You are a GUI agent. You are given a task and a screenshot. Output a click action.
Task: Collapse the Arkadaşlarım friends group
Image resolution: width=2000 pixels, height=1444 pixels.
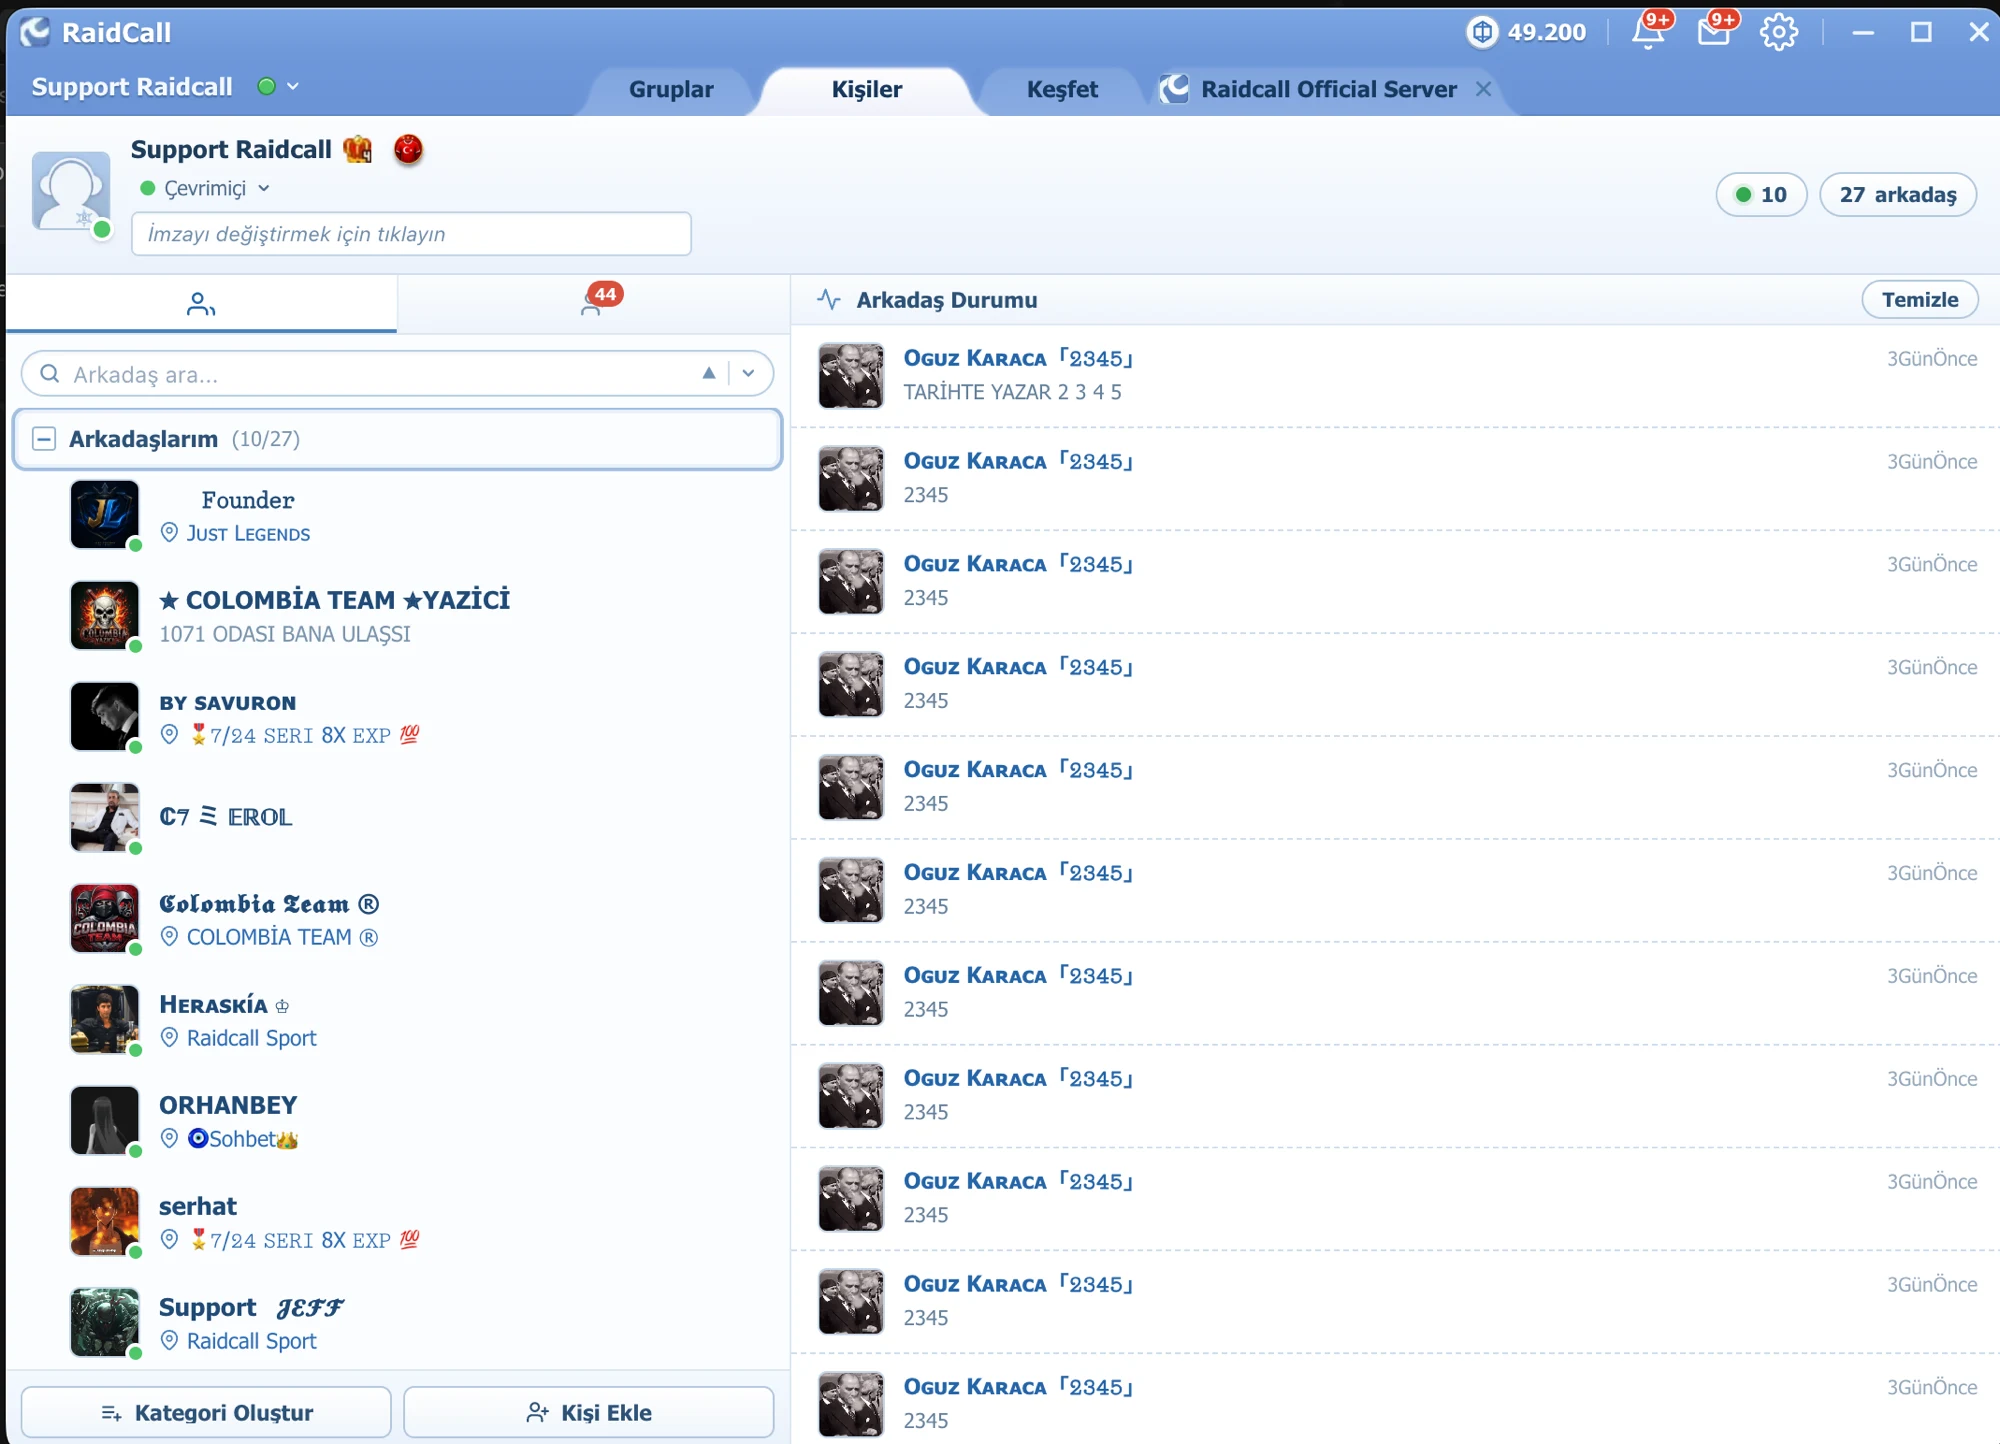coord(44,438)
